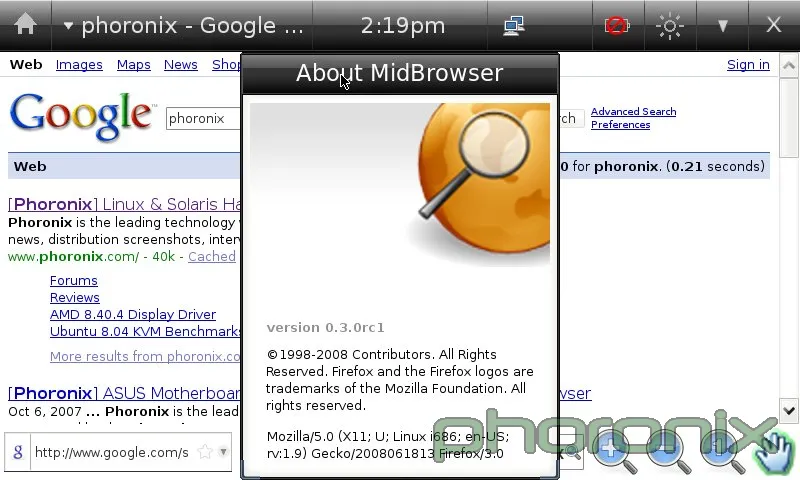The image size is (800, 480).
Task: Open the window list dropdown arrow
Action: [x=68, y=26]
